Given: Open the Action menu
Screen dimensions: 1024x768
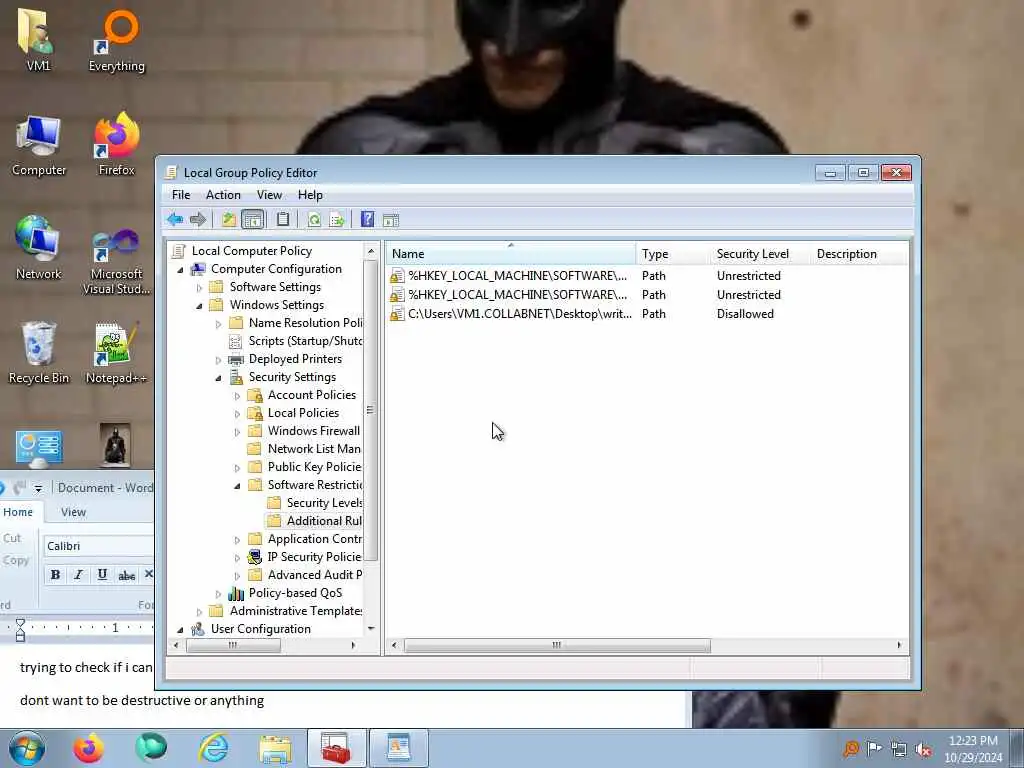Looking at the screenshot, I should (x=223, y=195).
